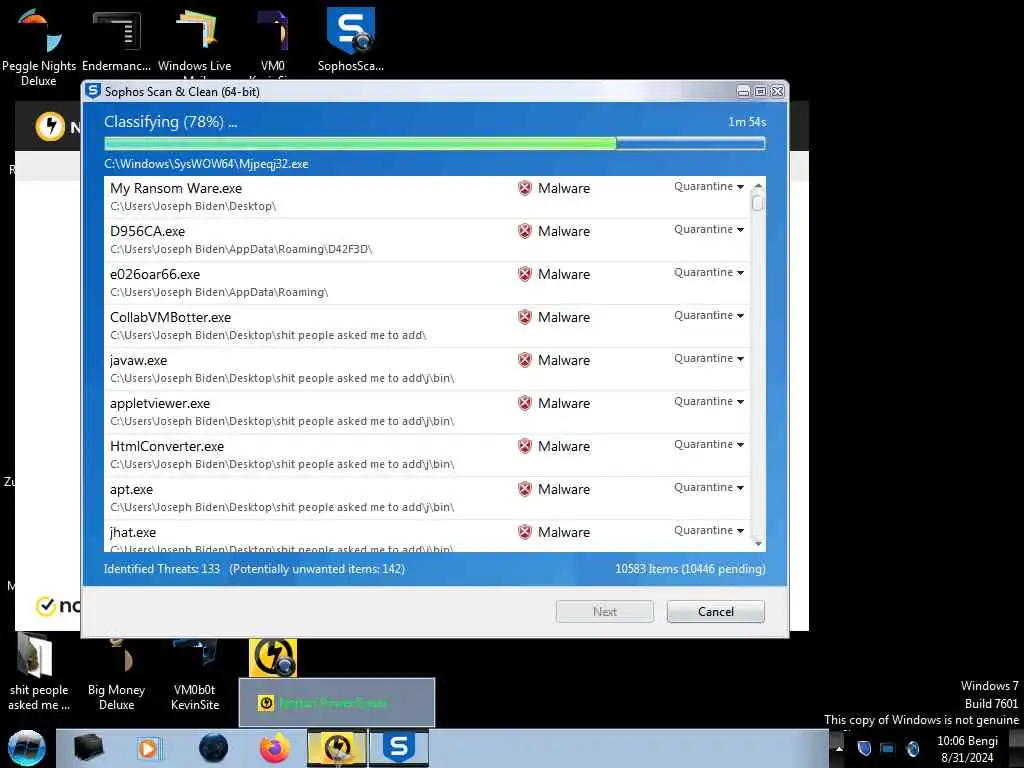The height and width of the screenshot is (768, 1024).
Task: Click Sophos shield icon in title bar
Action: coord(93,91)
